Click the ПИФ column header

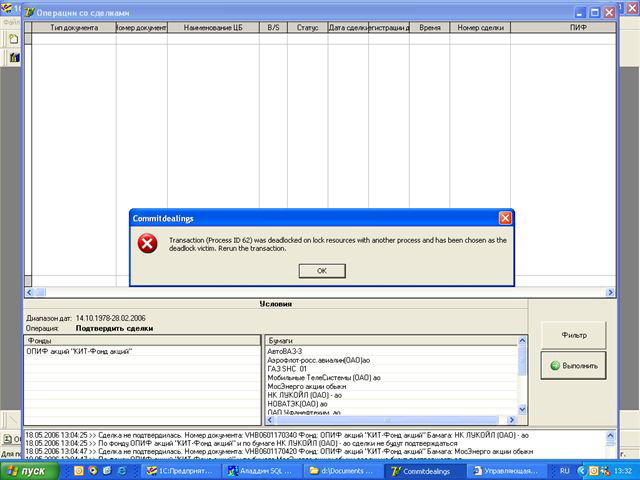point(563,28)
